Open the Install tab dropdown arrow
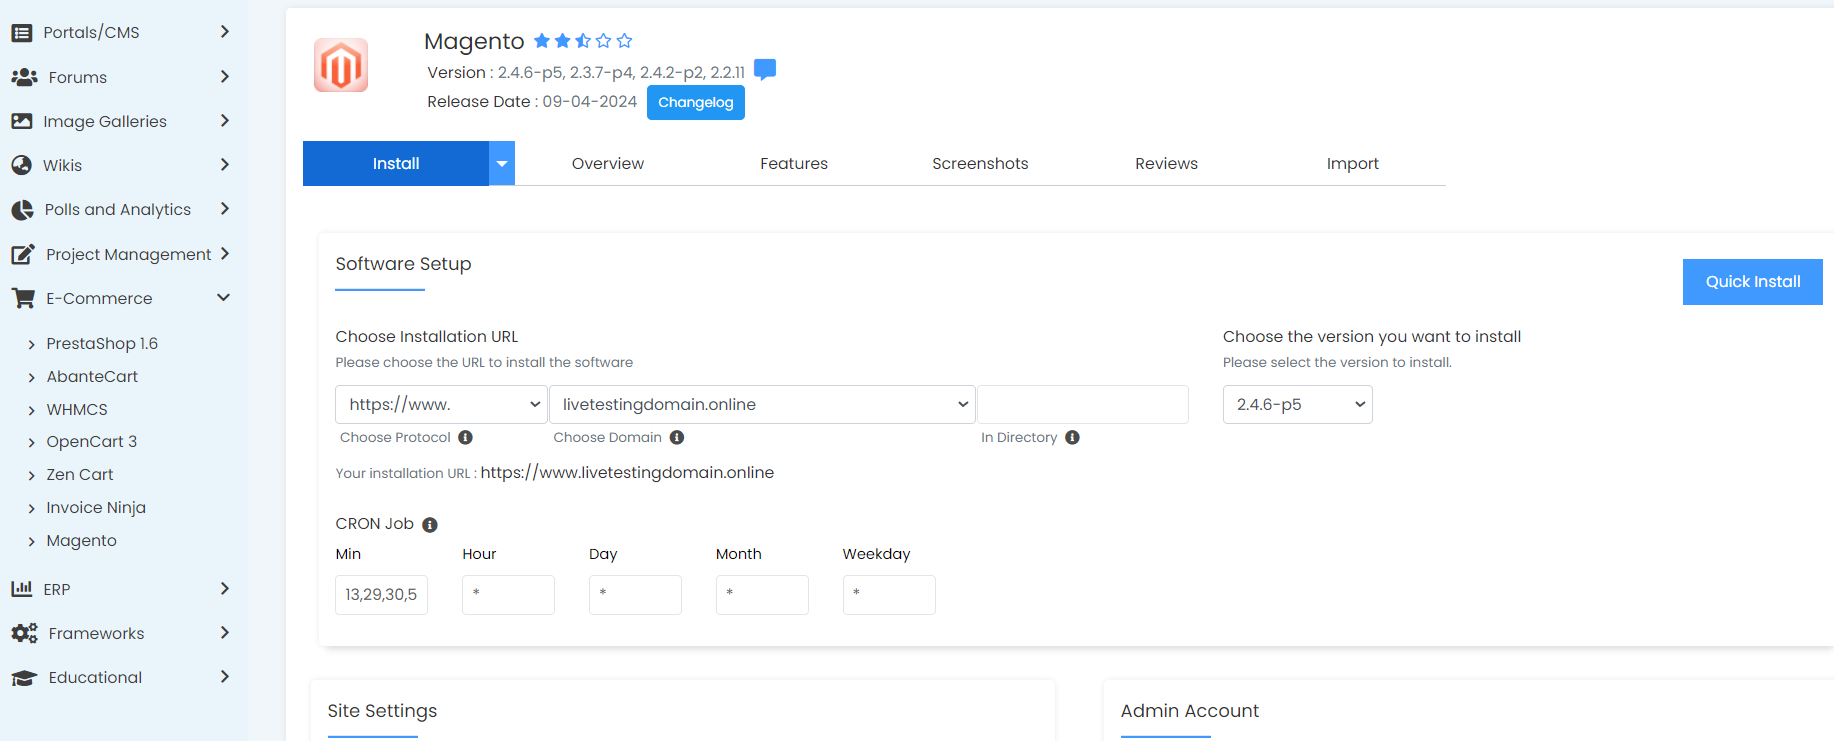This screenshot has height=741, width=1834. pos(502,163)
